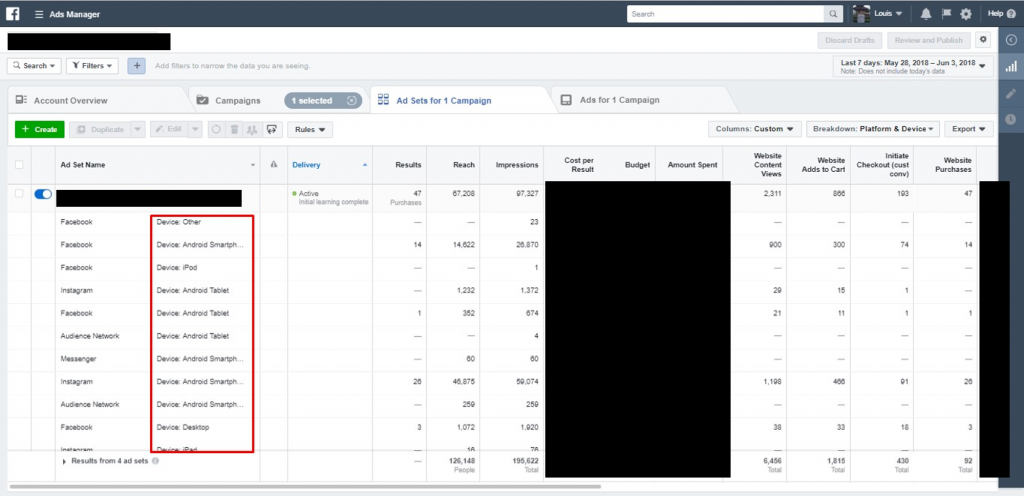Open the notifications bell
The height and width of the screenshot is (496, 1024).
pyautogui.click(x=926, y=14)
